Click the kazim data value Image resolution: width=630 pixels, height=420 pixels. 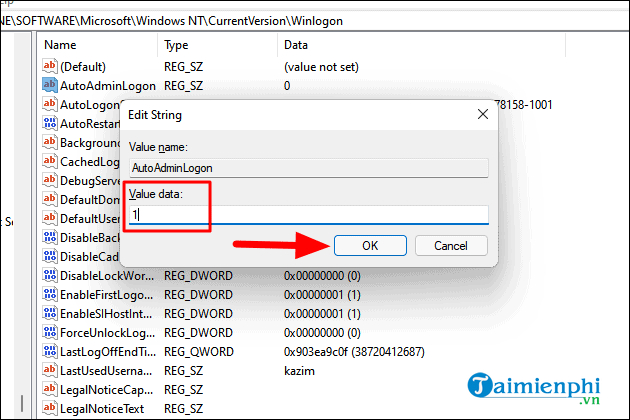299,371
